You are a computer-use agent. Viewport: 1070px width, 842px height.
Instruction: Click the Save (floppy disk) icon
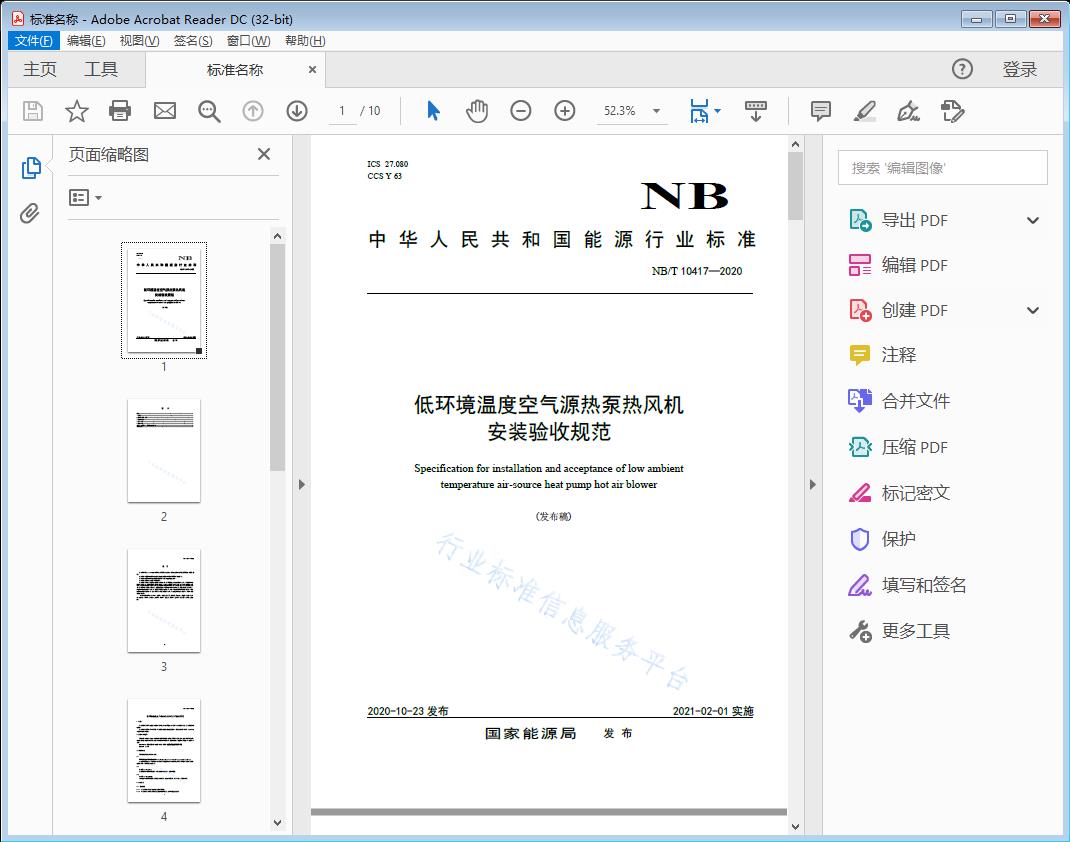(x=31, y=111)
